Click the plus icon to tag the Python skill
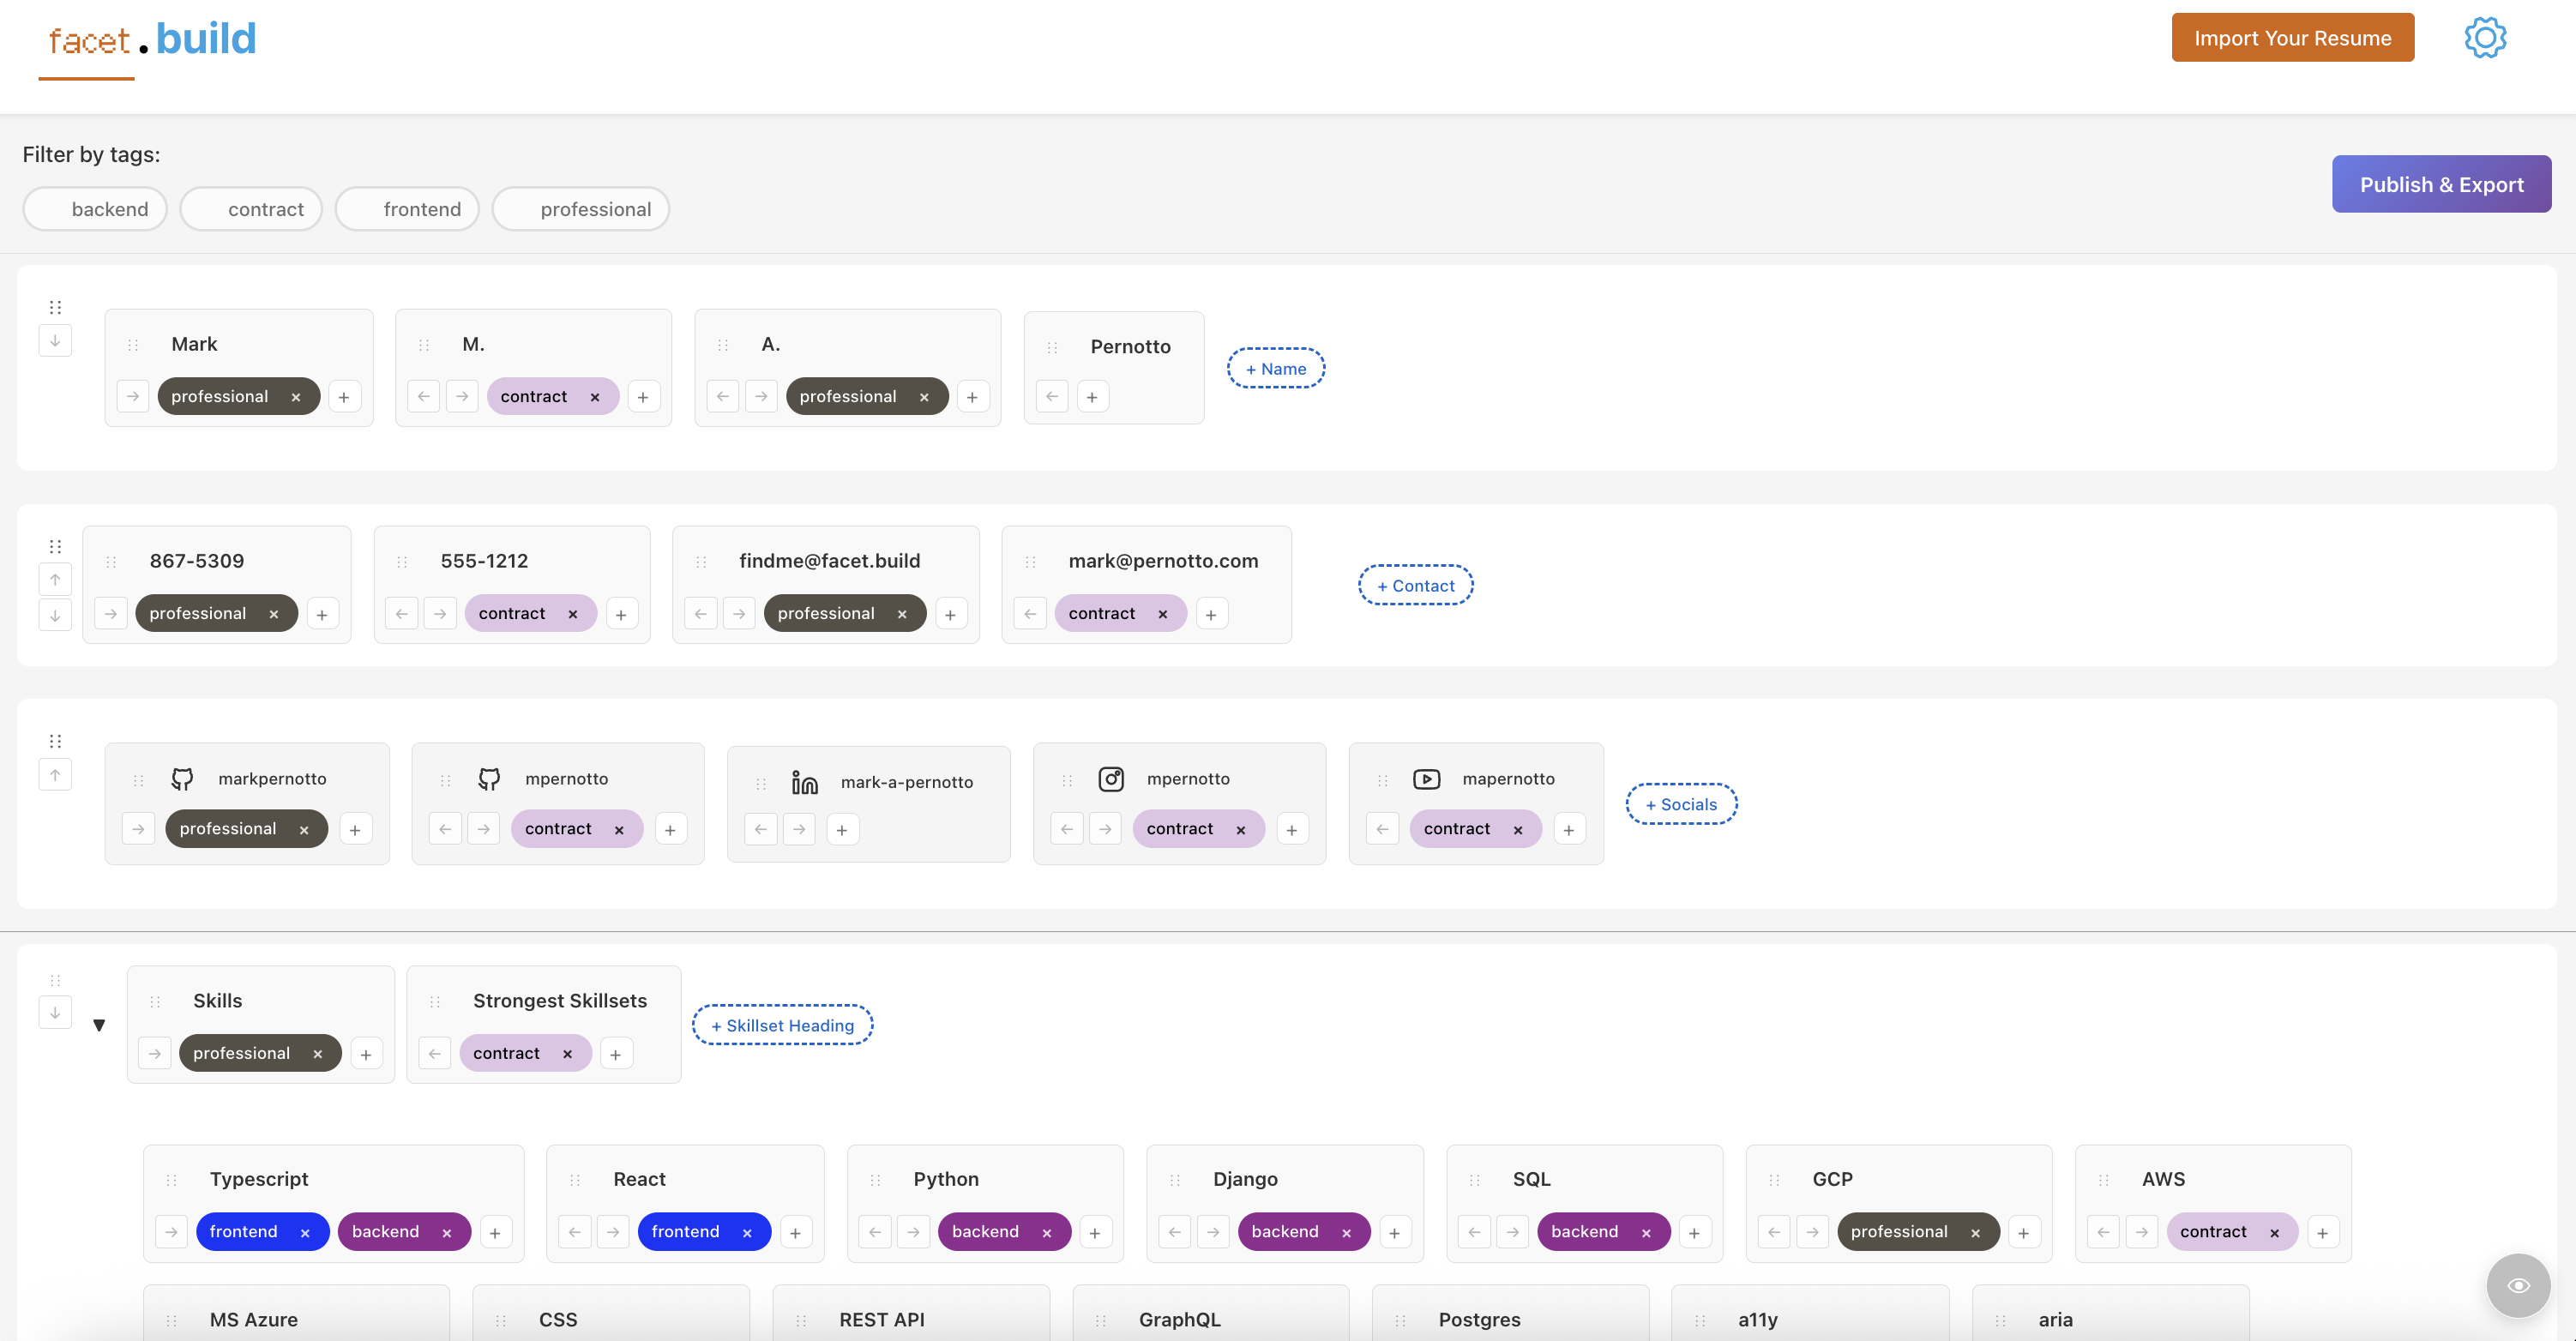 (x=1095, y=1231)
